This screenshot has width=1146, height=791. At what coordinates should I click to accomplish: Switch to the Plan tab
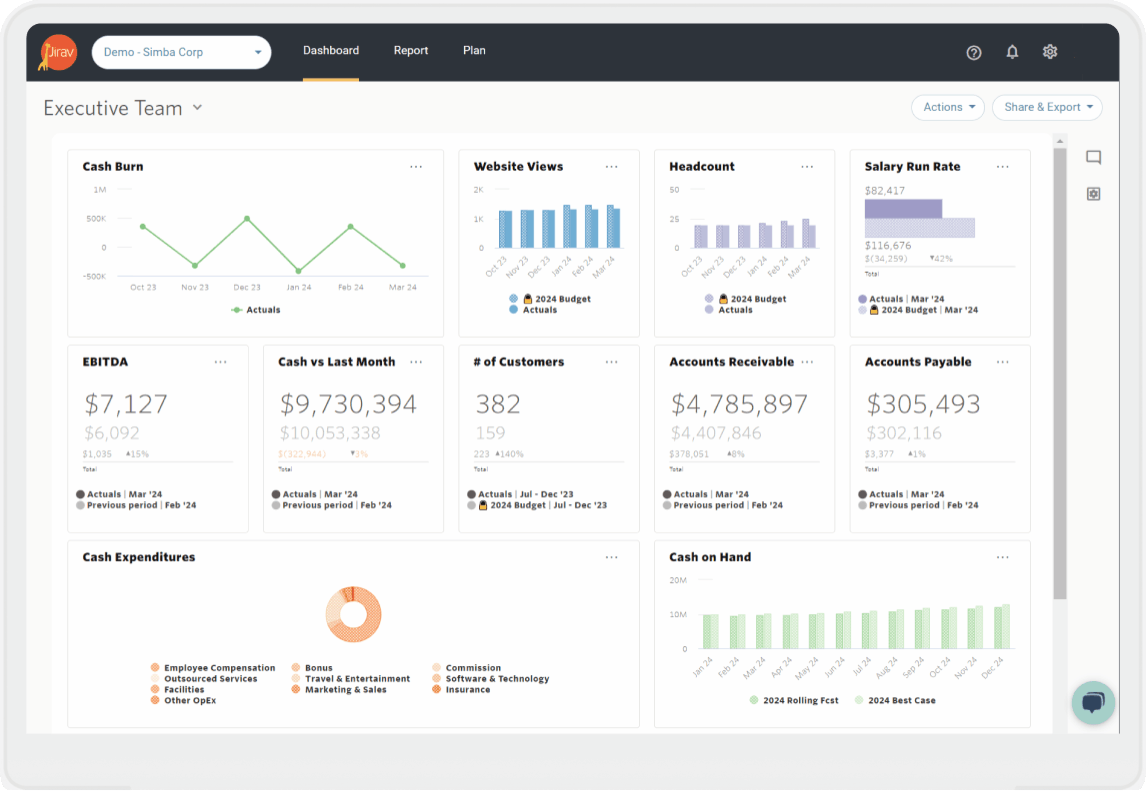click(474, 51)
